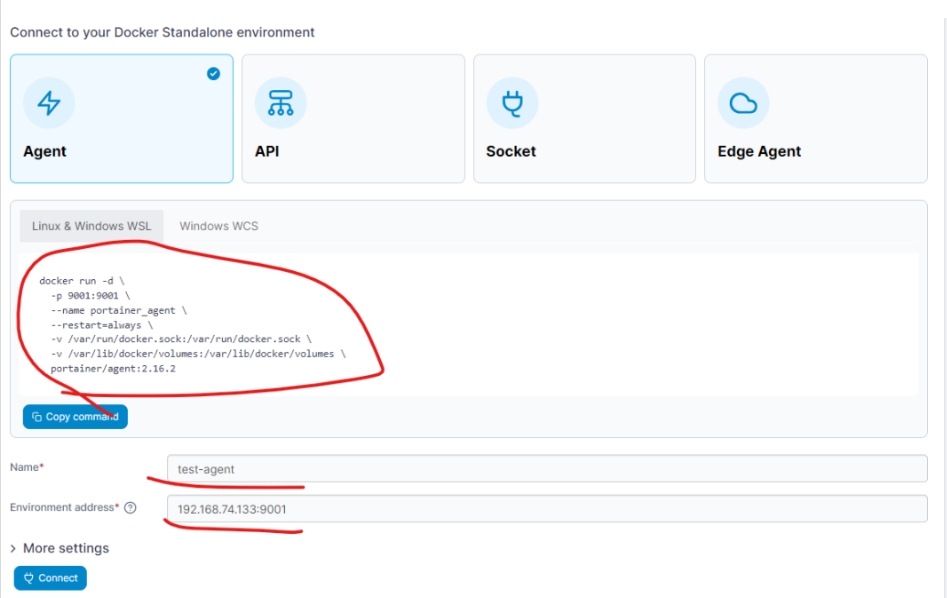Click the '-p 9001:9001' line

pyautogui.click(x=91, y=295)
